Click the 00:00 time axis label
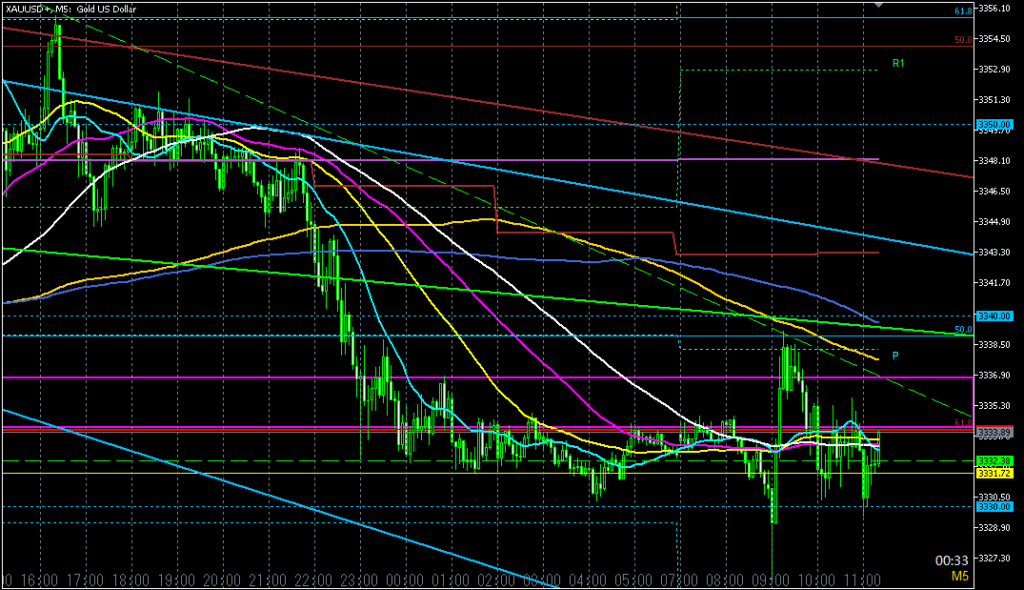This screenshot has height=590, width=1024. 405,581
